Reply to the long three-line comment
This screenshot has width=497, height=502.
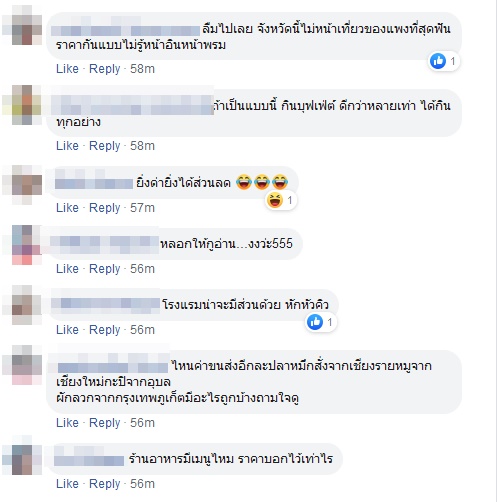(x=105, y=423)
